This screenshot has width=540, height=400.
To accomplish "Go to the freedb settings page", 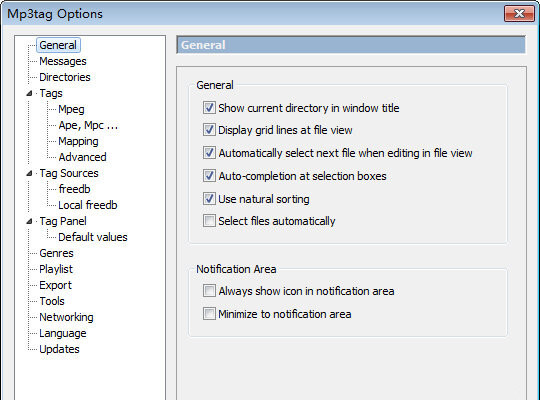I will click(74, 189).
